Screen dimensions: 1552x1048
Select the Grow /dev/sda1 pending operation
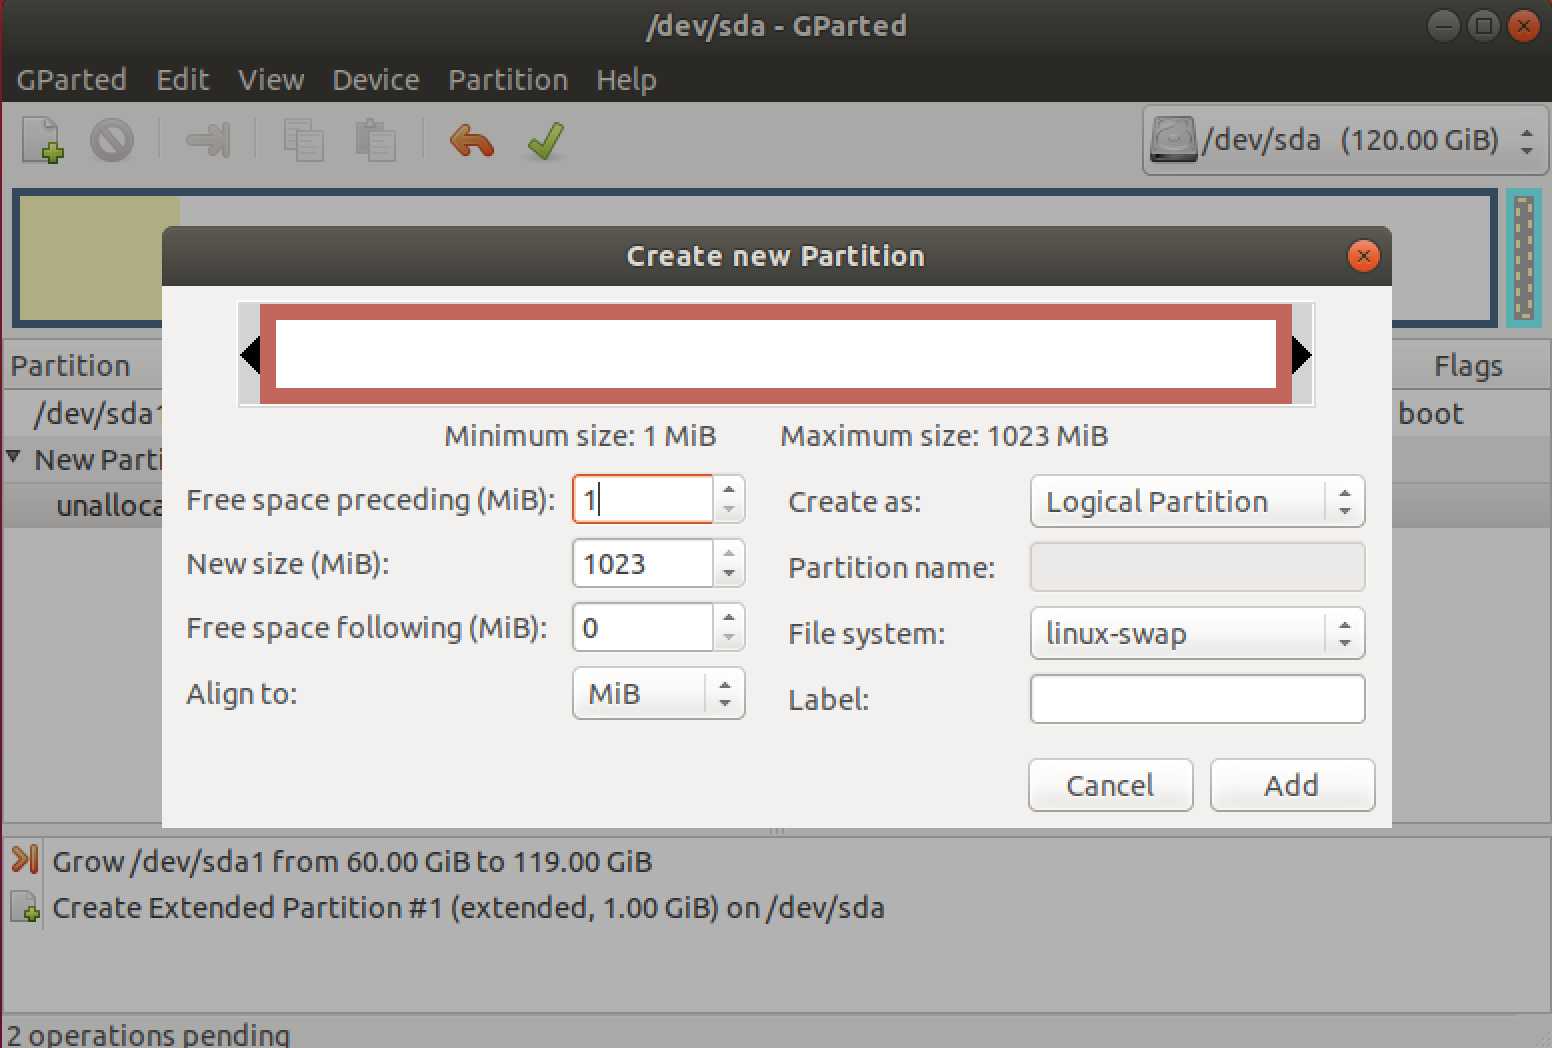(x=352, y=861)
